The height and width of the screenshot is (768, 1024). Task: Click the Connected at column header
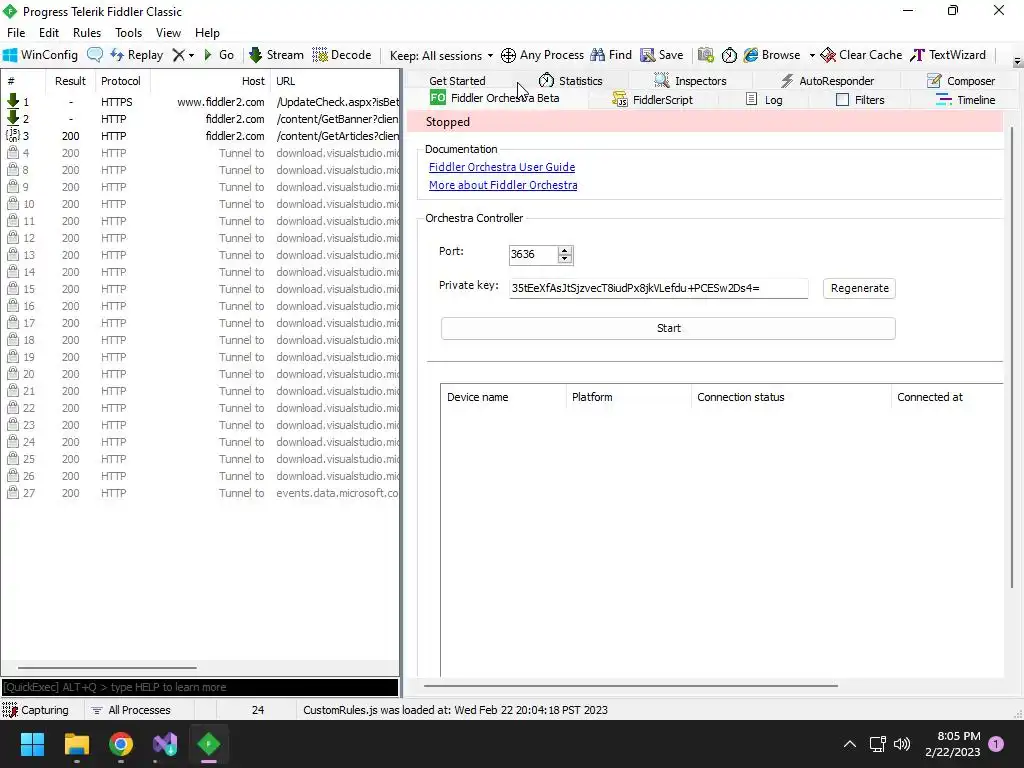coord(947,397)
